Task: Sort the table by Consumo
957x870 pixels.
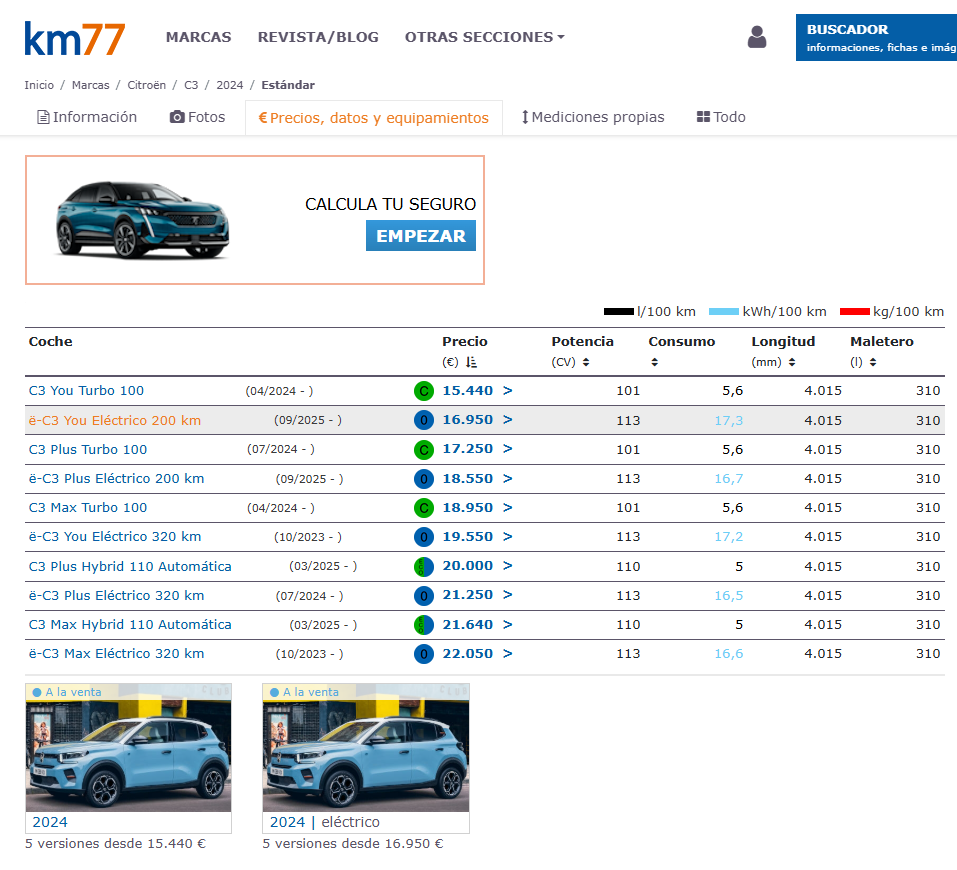Action: click(x=654, y=362)
